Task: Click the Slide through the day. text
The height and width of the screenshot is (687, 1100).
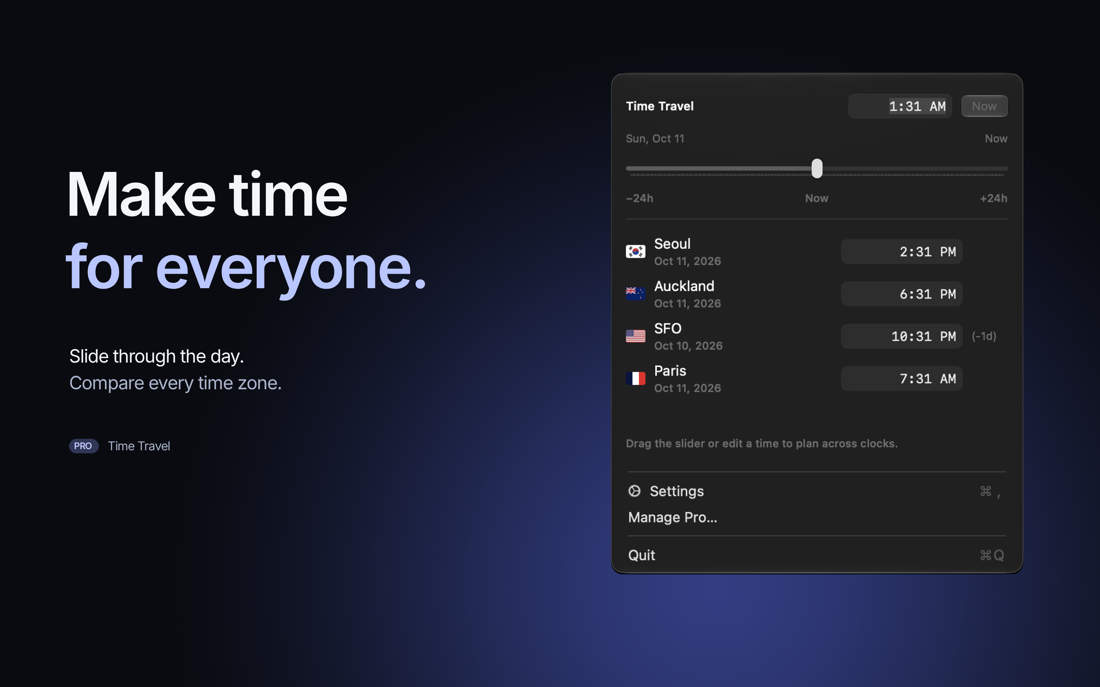Action: [x=156, y=356]
